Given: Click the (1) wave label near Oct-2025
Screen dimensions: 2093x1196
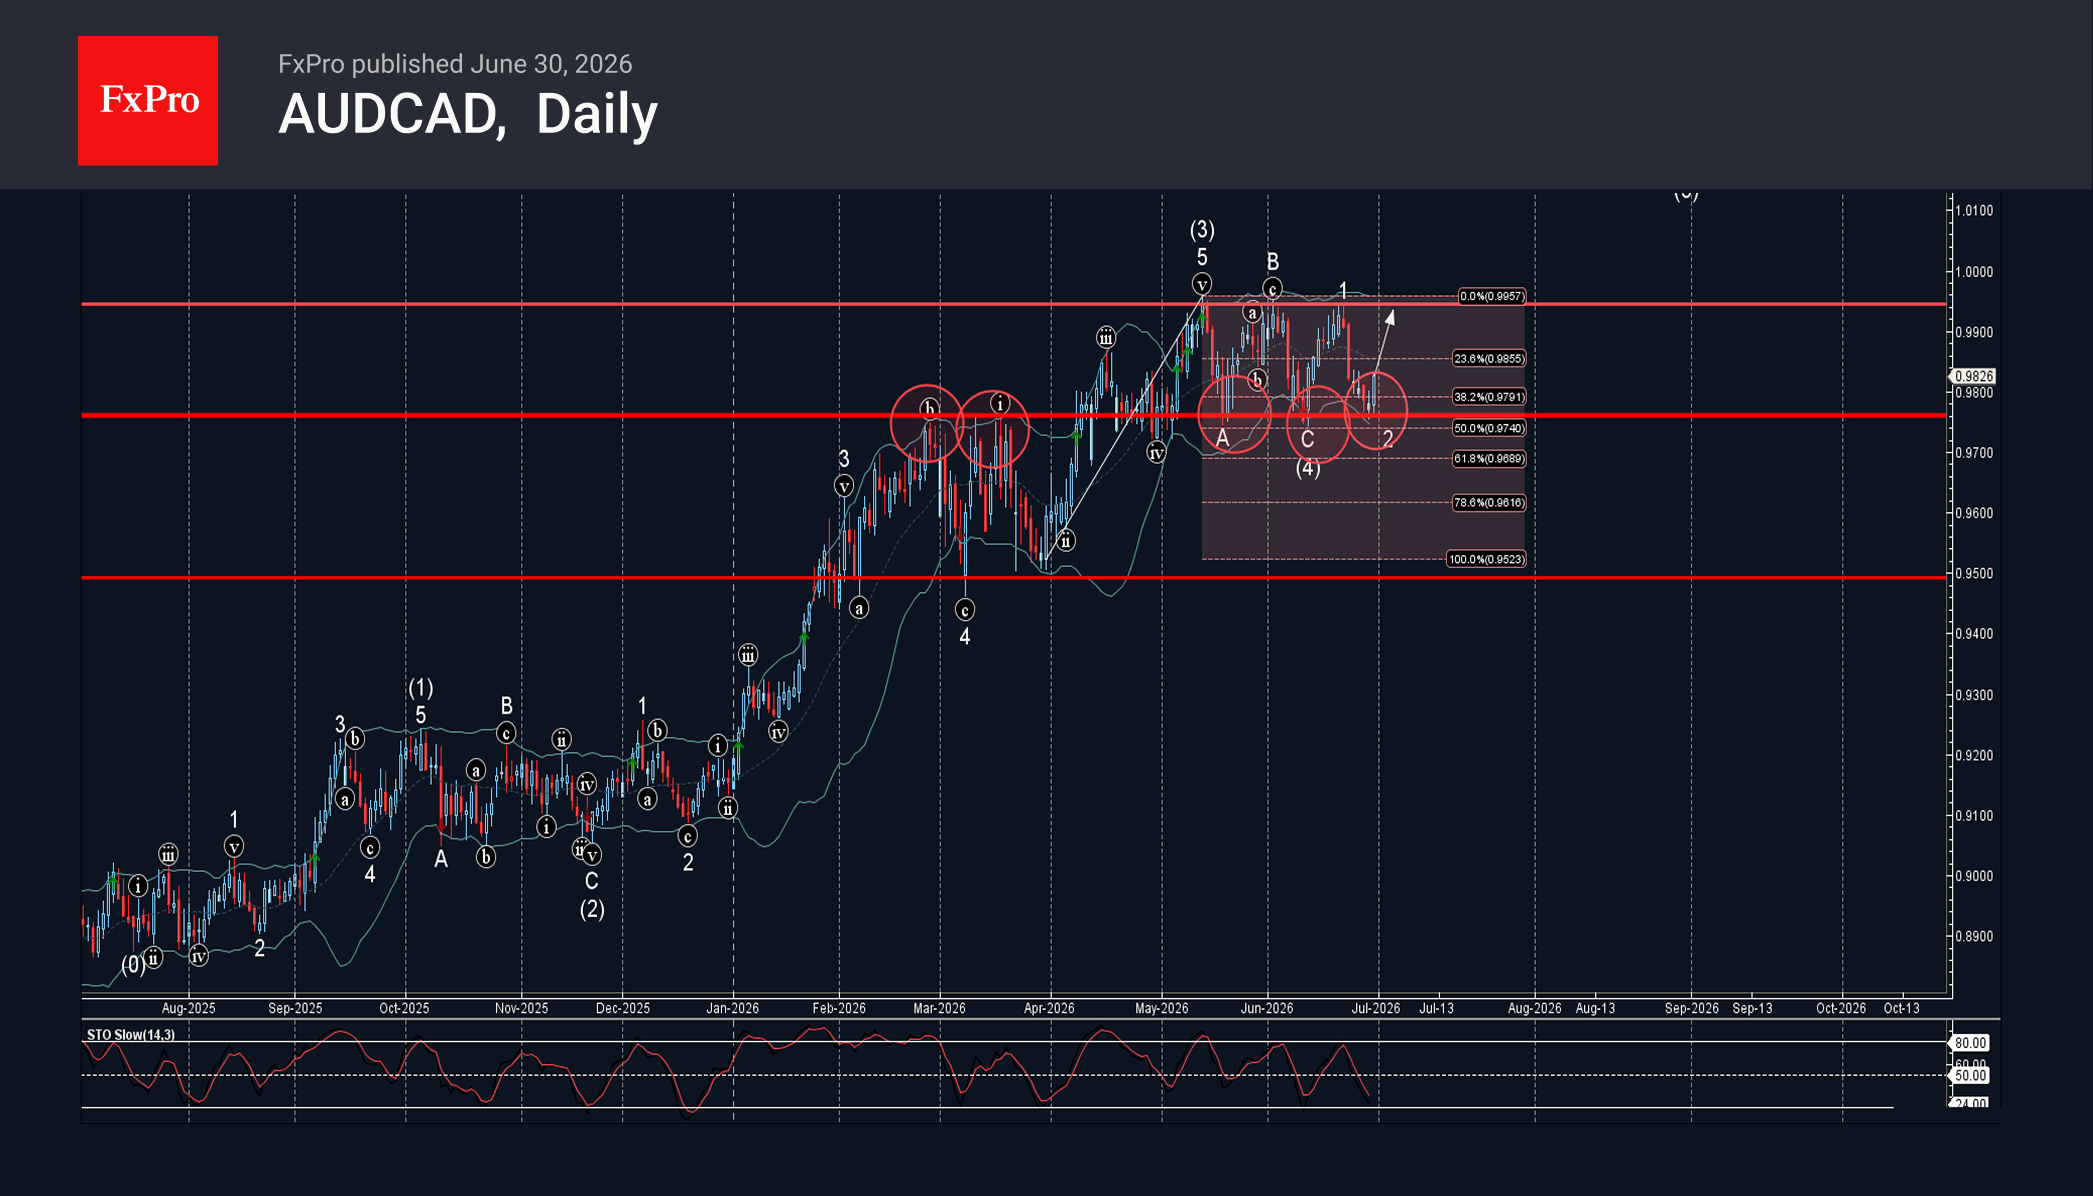Looking at the screenshot, I should (420, 688).
